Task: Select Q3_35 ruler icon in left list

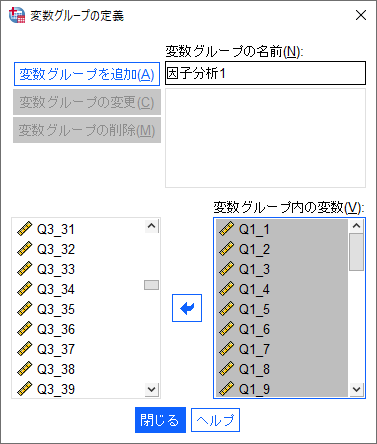Action: point(24,309)
